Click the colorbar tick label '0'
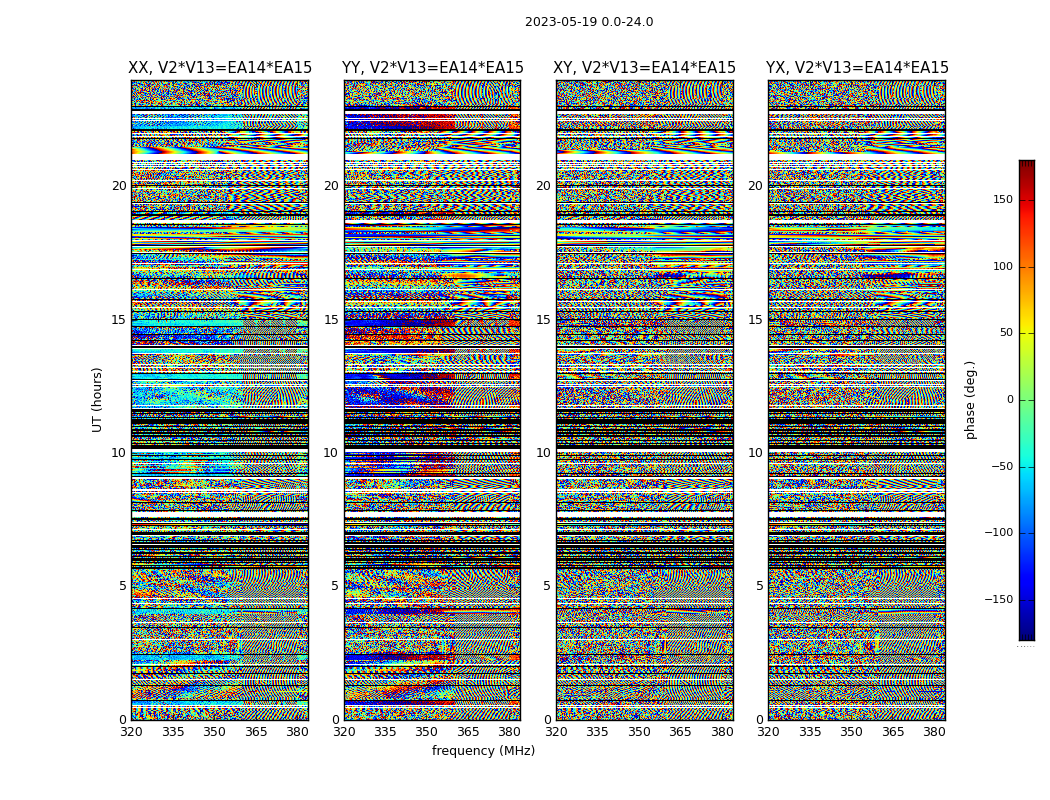 [1010, 400]
